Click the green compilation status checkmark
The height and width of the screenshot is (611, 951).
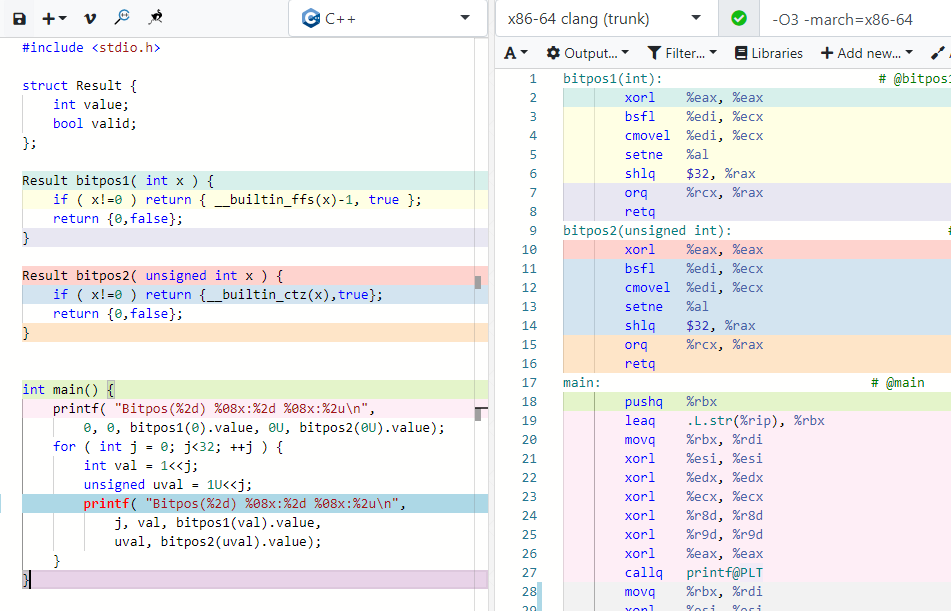pyautogui.click(x=739, y=19)
